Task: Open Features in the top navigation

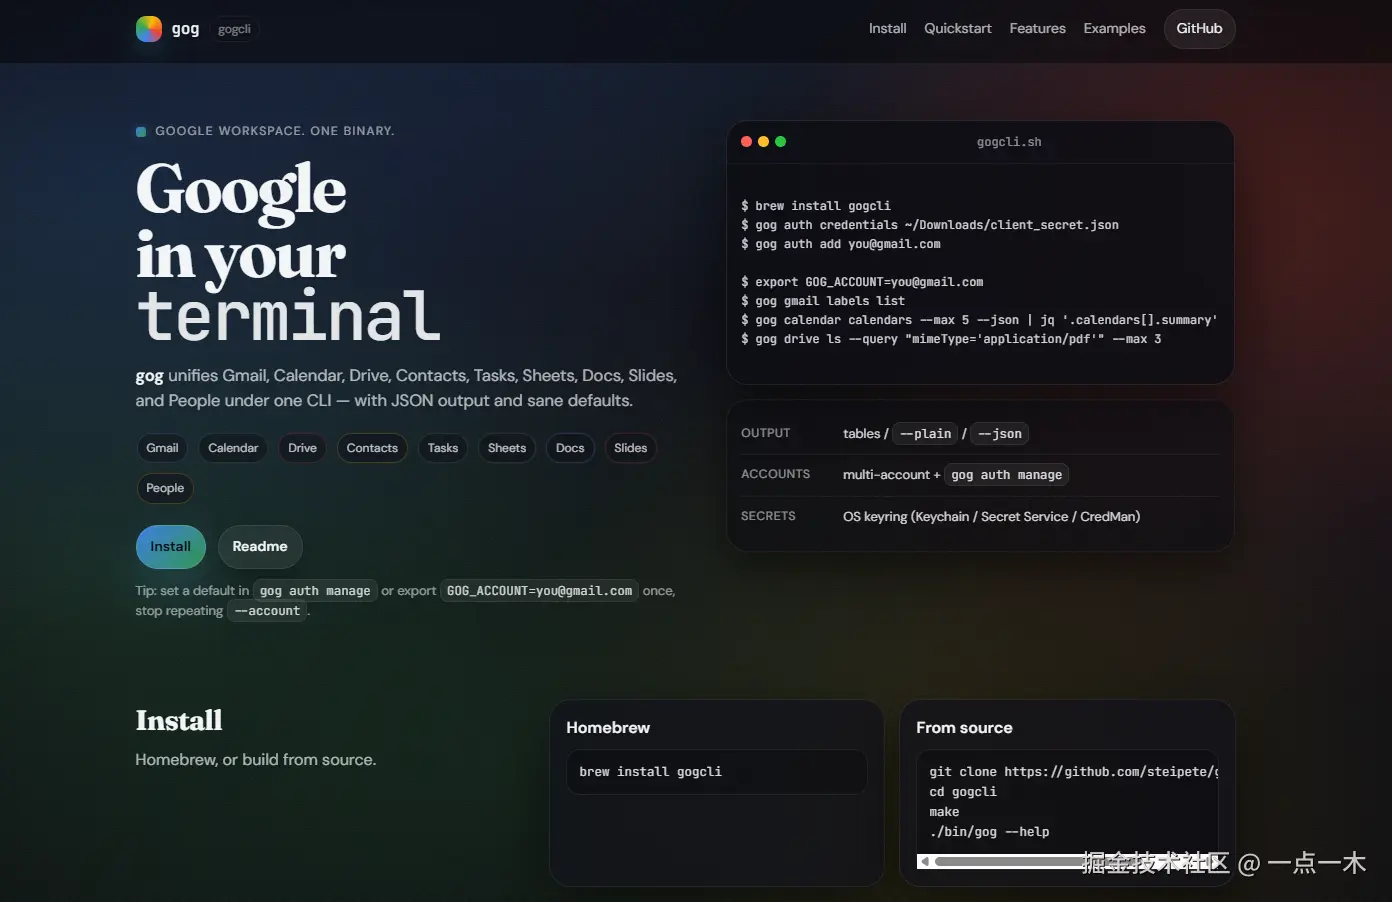Action: [1037, 29]
